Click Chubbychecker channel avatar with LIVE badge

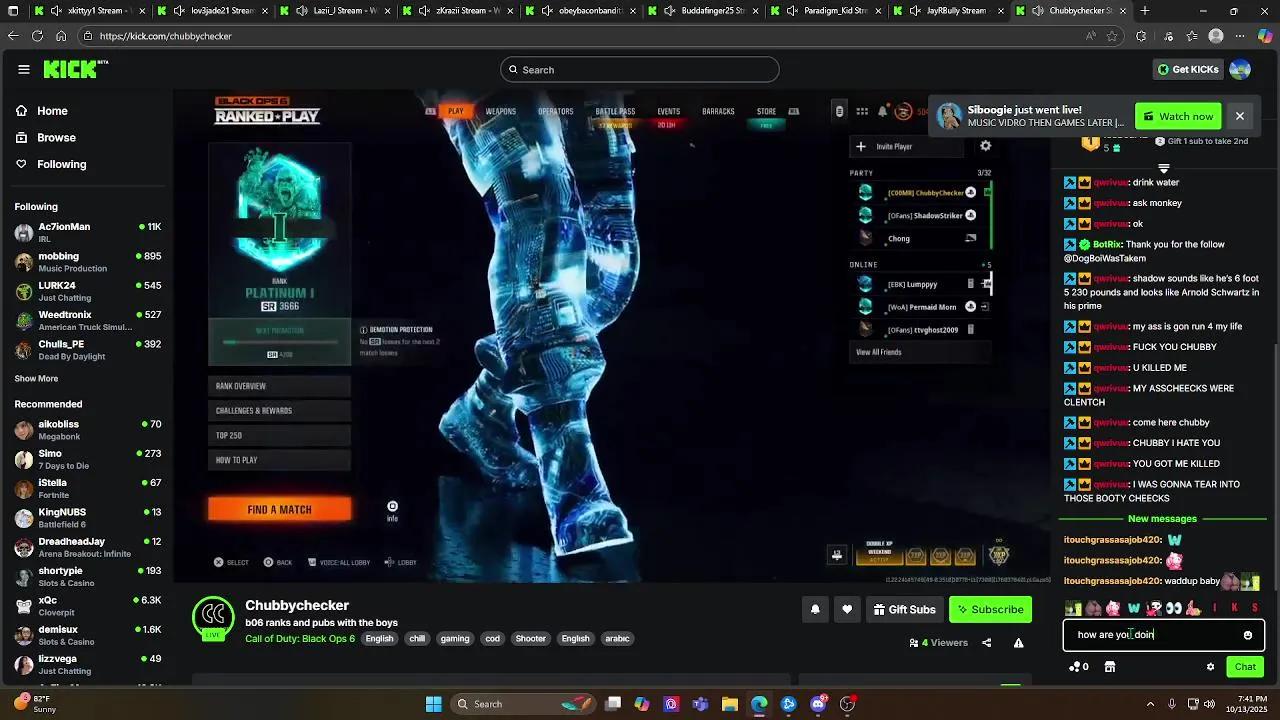[x=213, y=617]
